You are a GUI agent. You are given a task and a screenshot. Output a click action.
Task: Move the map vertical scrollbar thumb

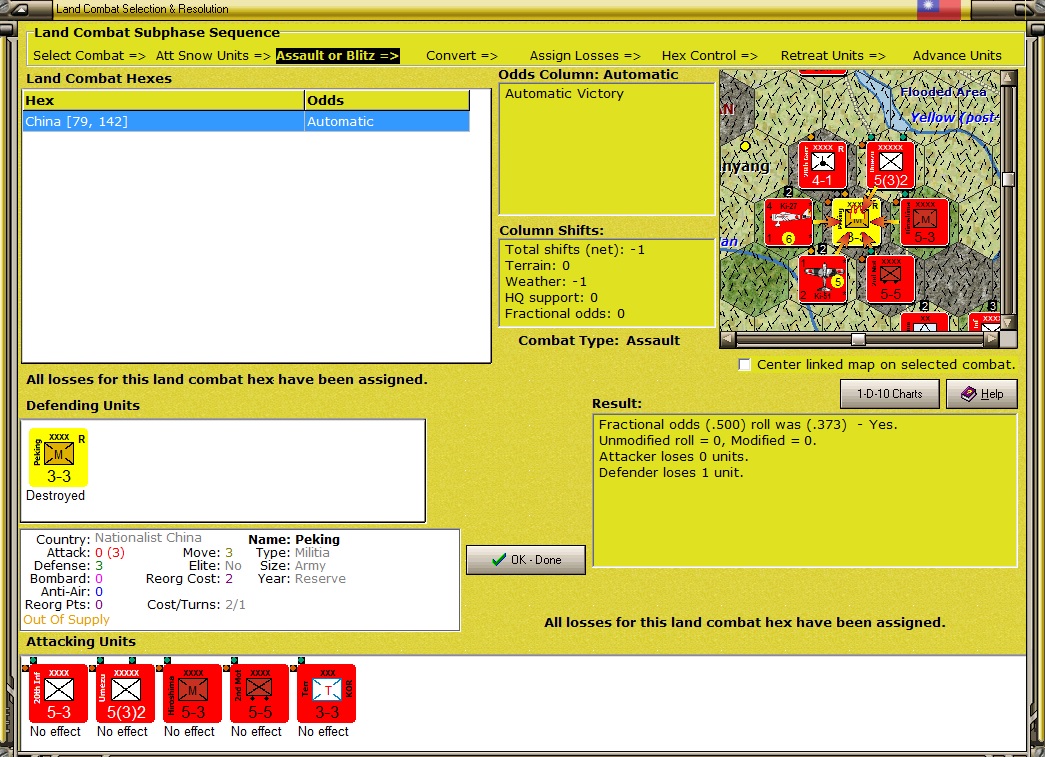click(1008, 179)
